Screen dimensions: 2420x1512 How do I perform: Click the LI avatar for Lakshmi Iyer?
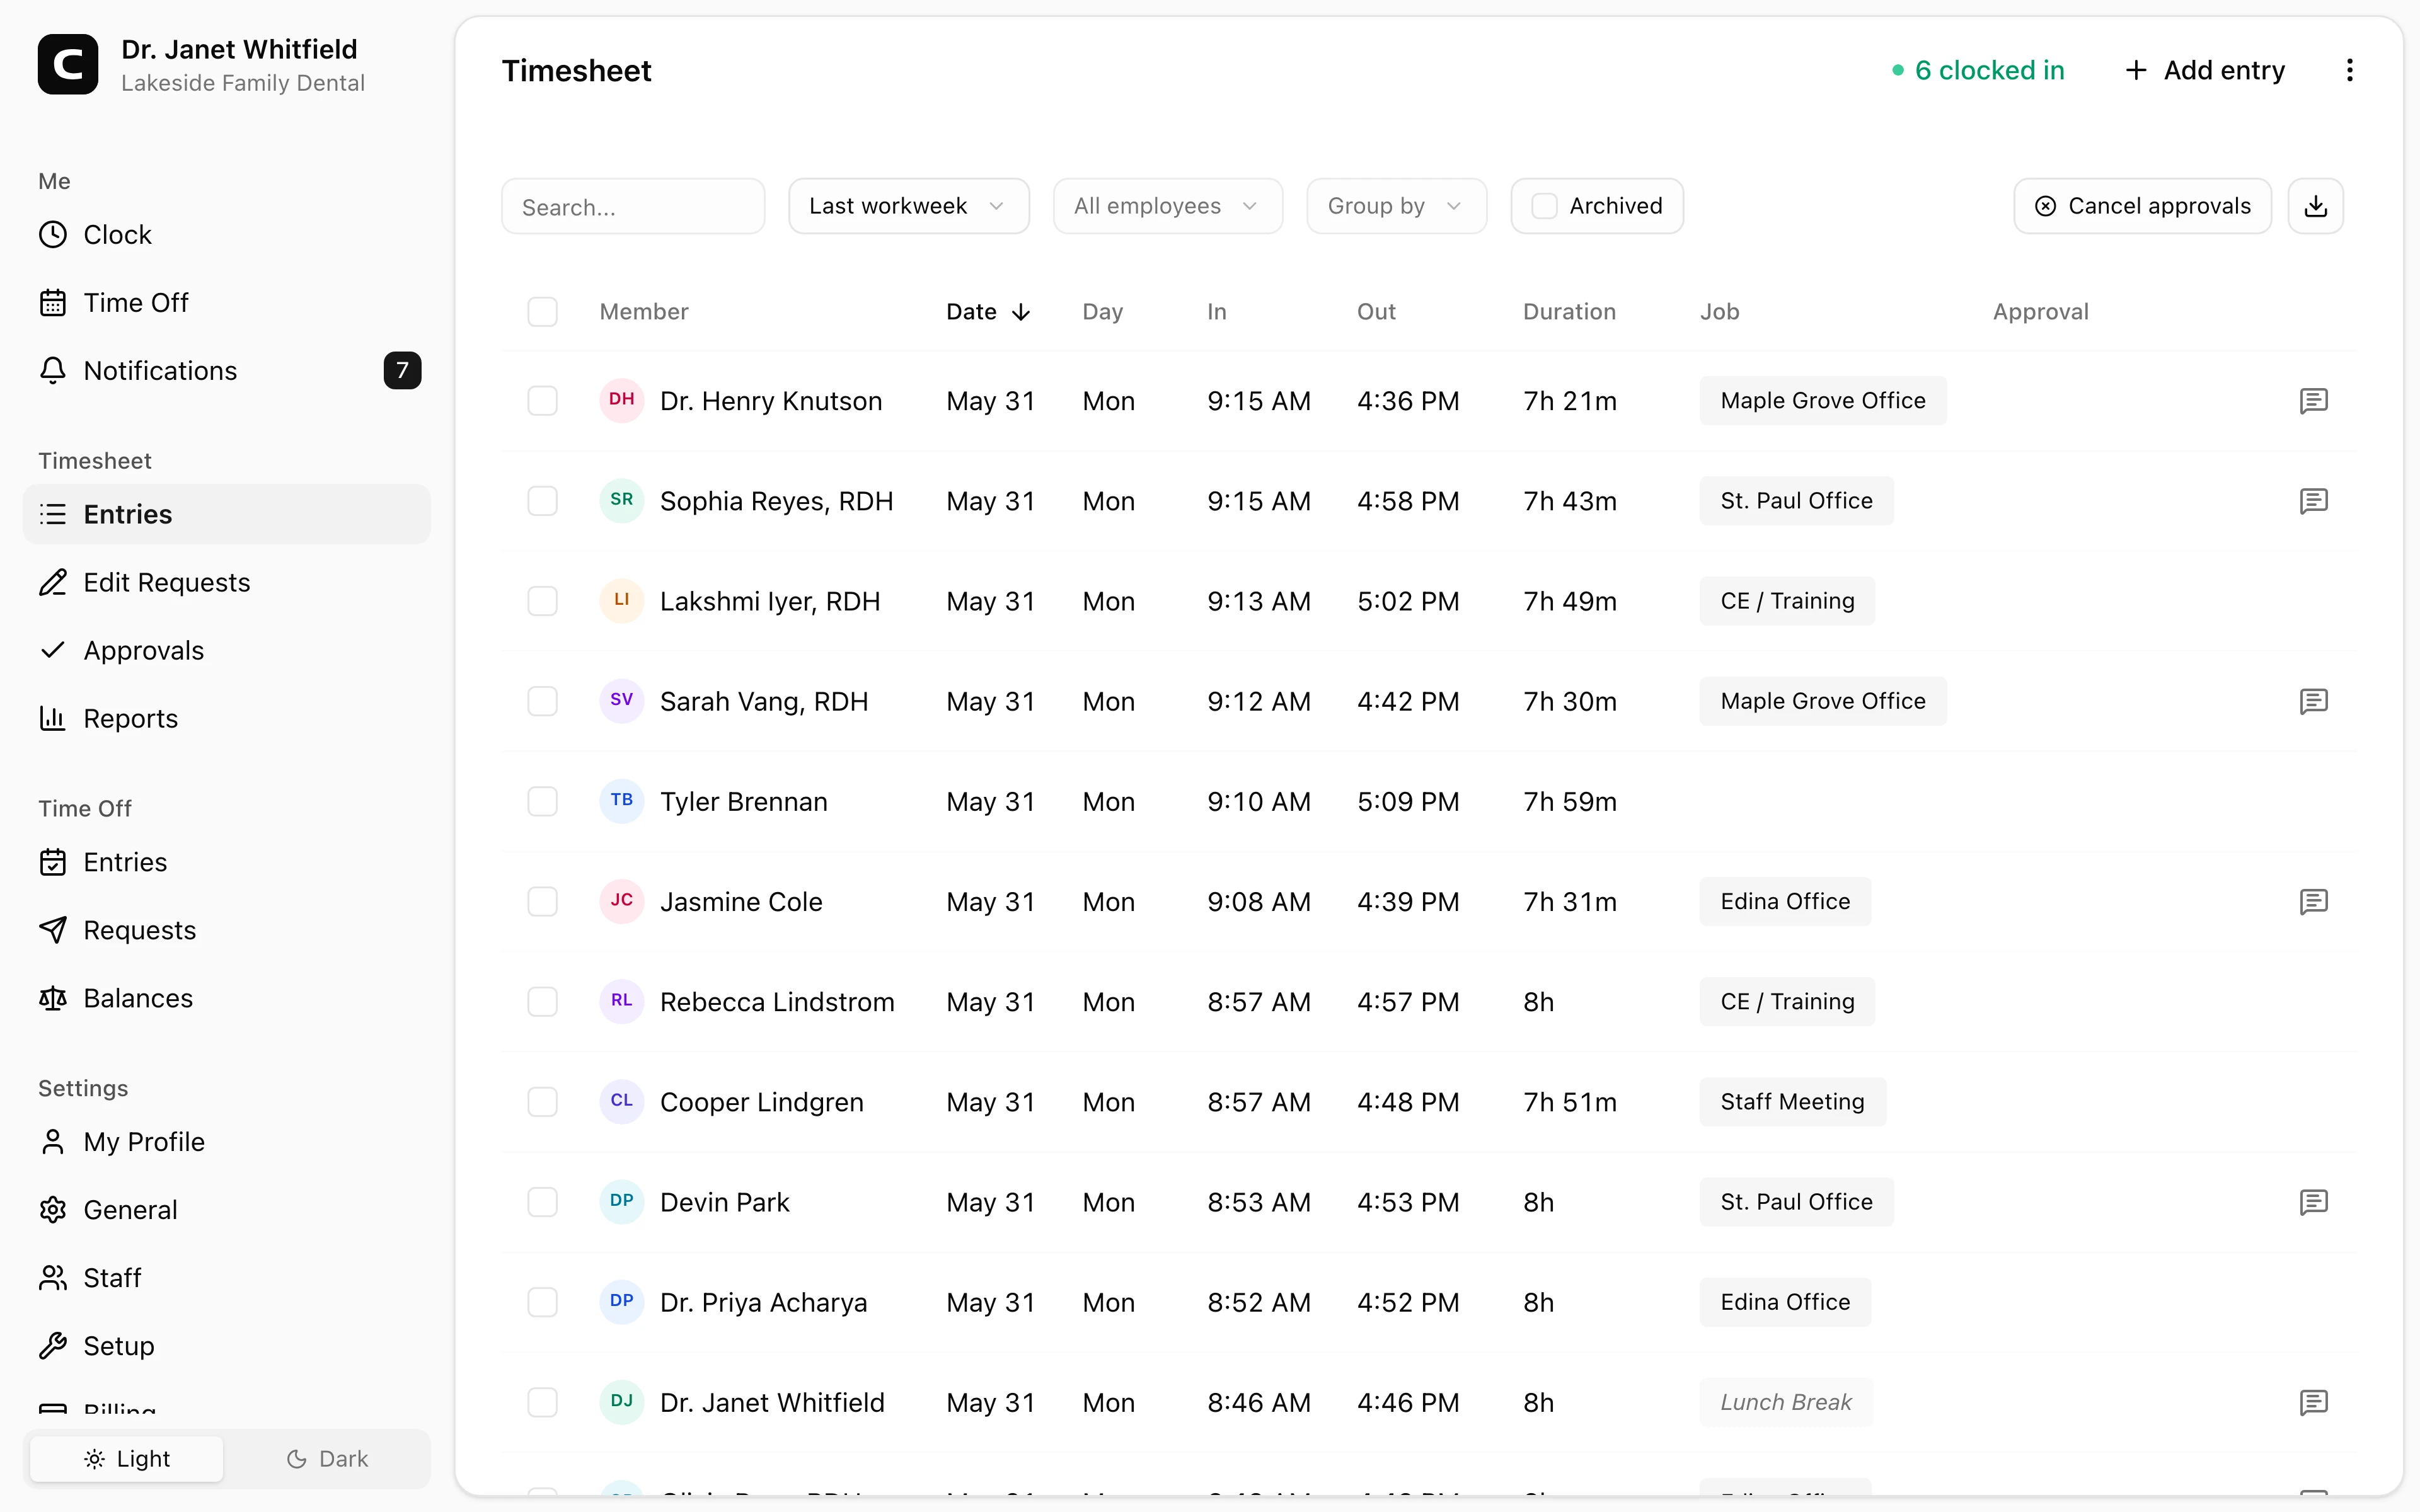click(x=621, y=600)
